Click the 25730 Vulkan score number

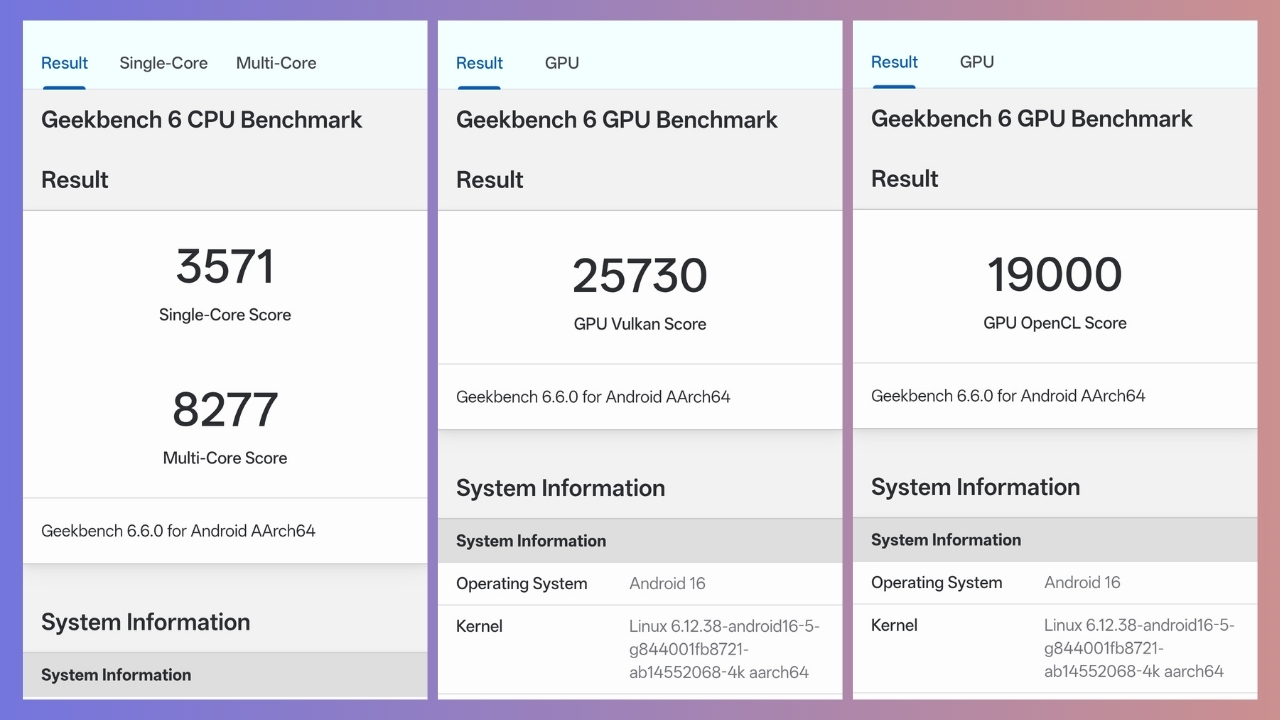click(640, 277)
